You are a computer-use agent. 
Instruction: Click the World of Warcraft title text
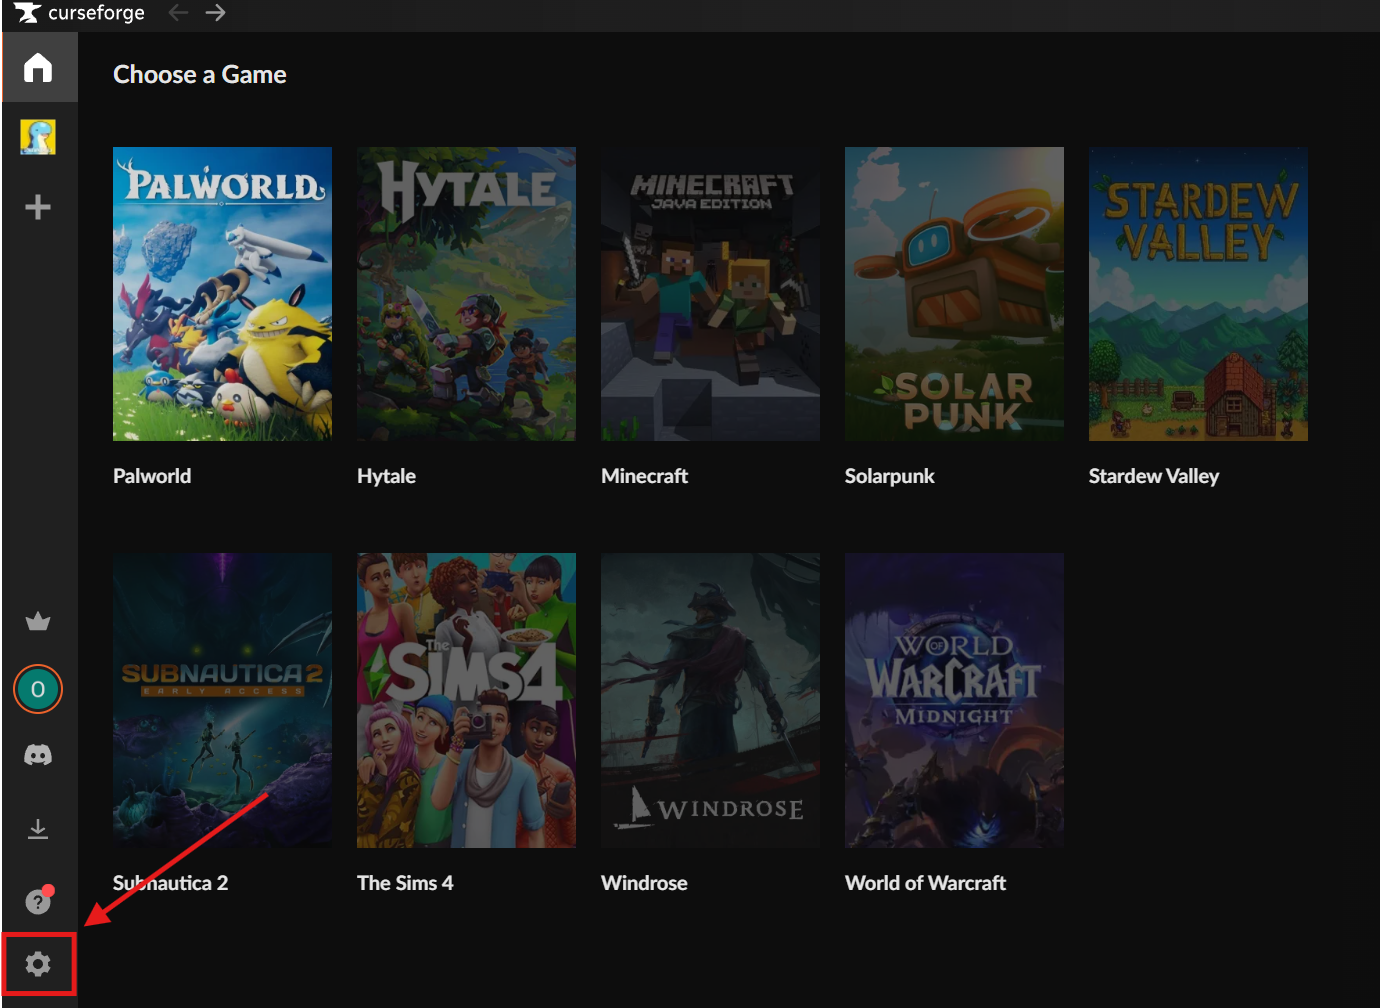point(925,883)
